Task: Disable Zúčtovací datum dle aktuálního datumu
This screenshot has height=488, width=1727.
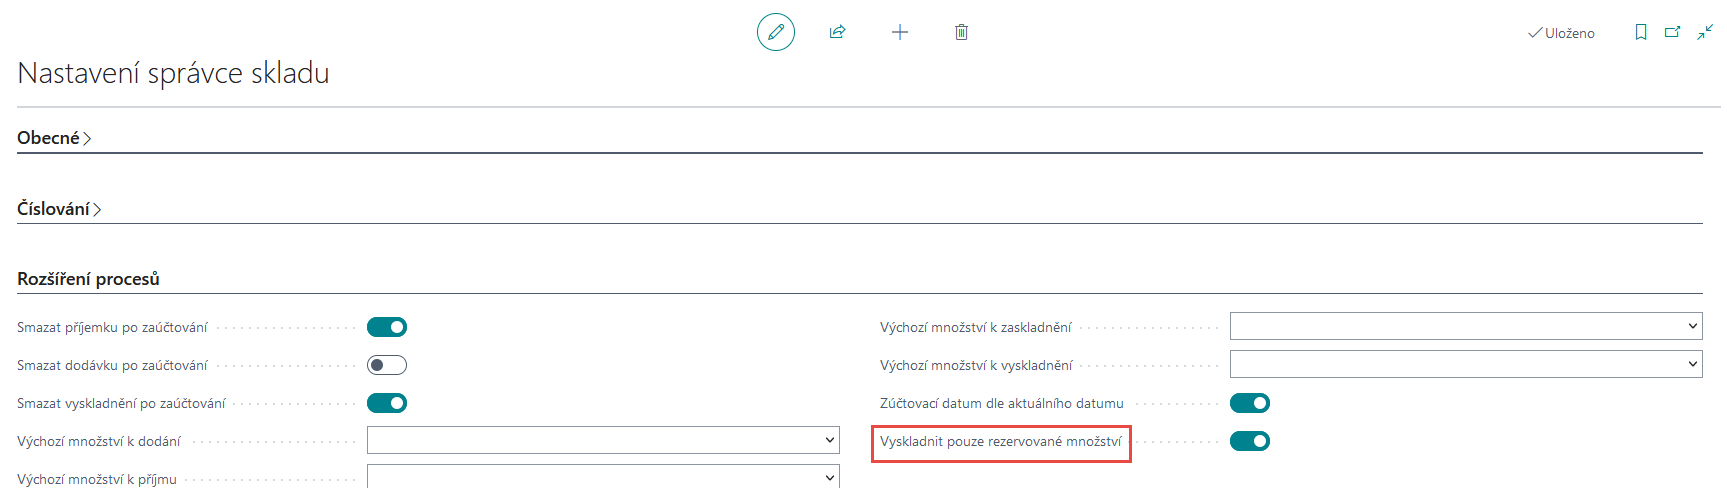Action: click(x=1249, y=403)
